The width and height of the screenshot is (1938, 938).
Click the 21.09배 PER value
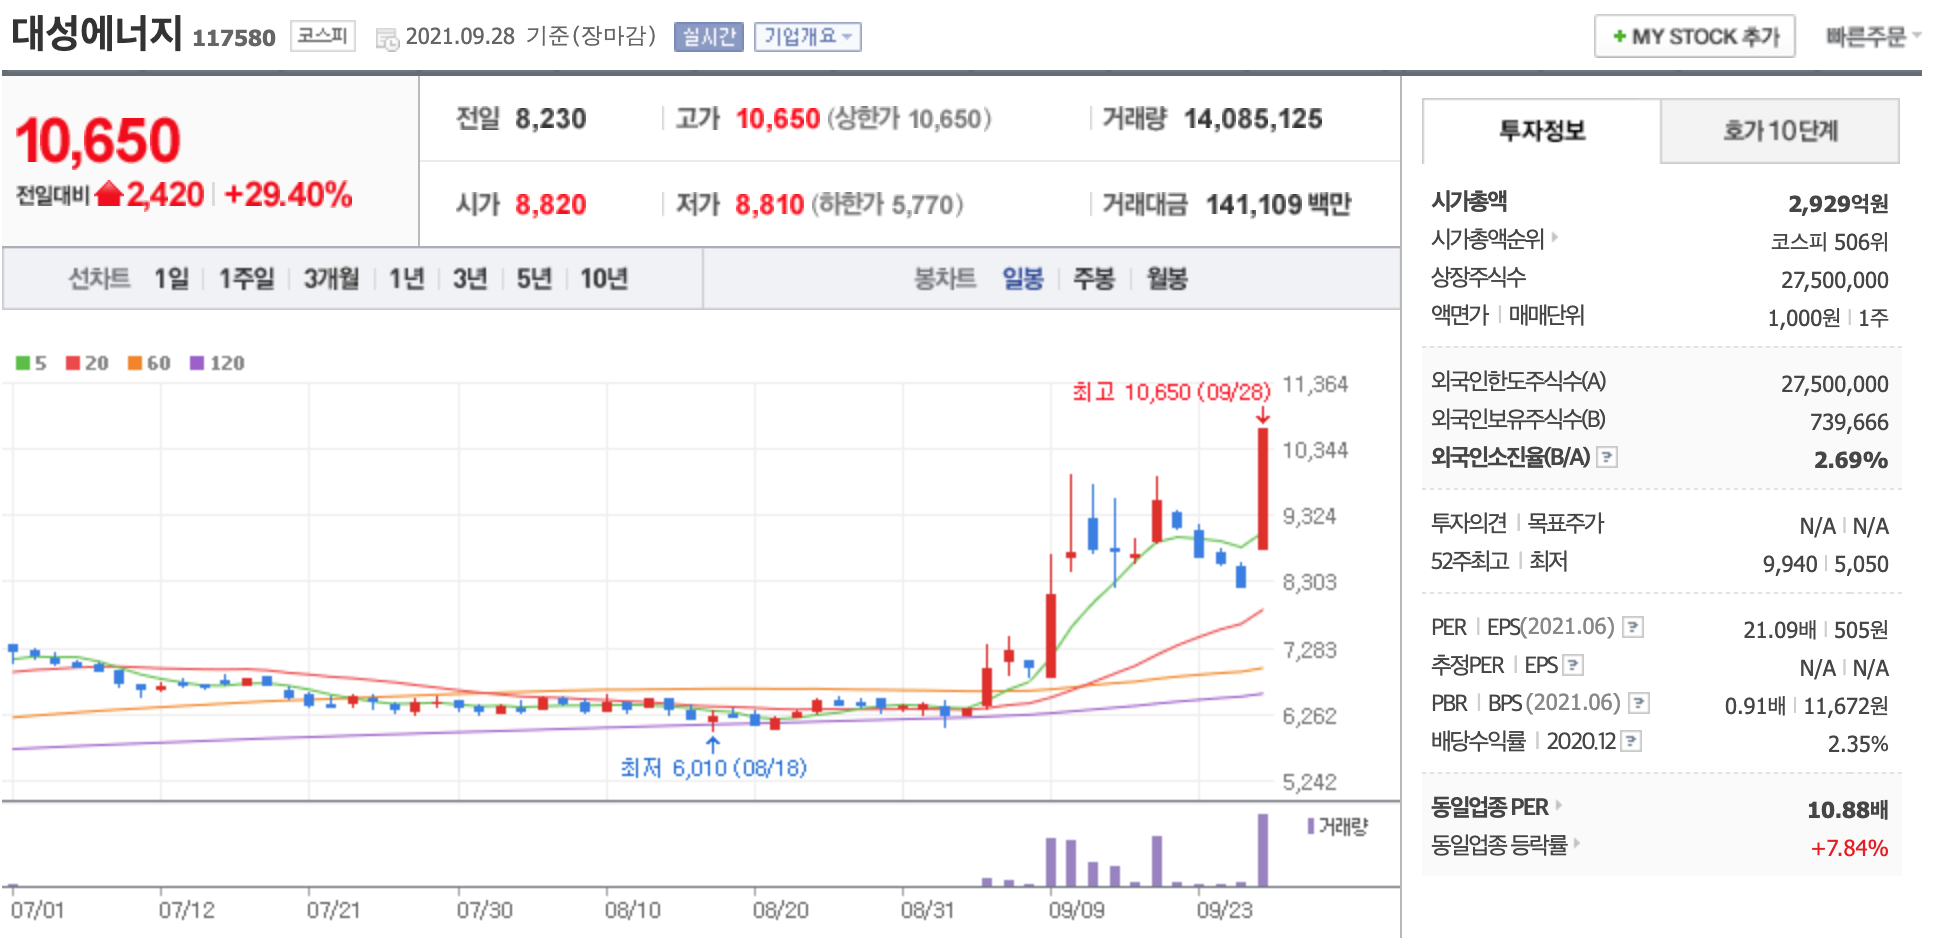1779,630
